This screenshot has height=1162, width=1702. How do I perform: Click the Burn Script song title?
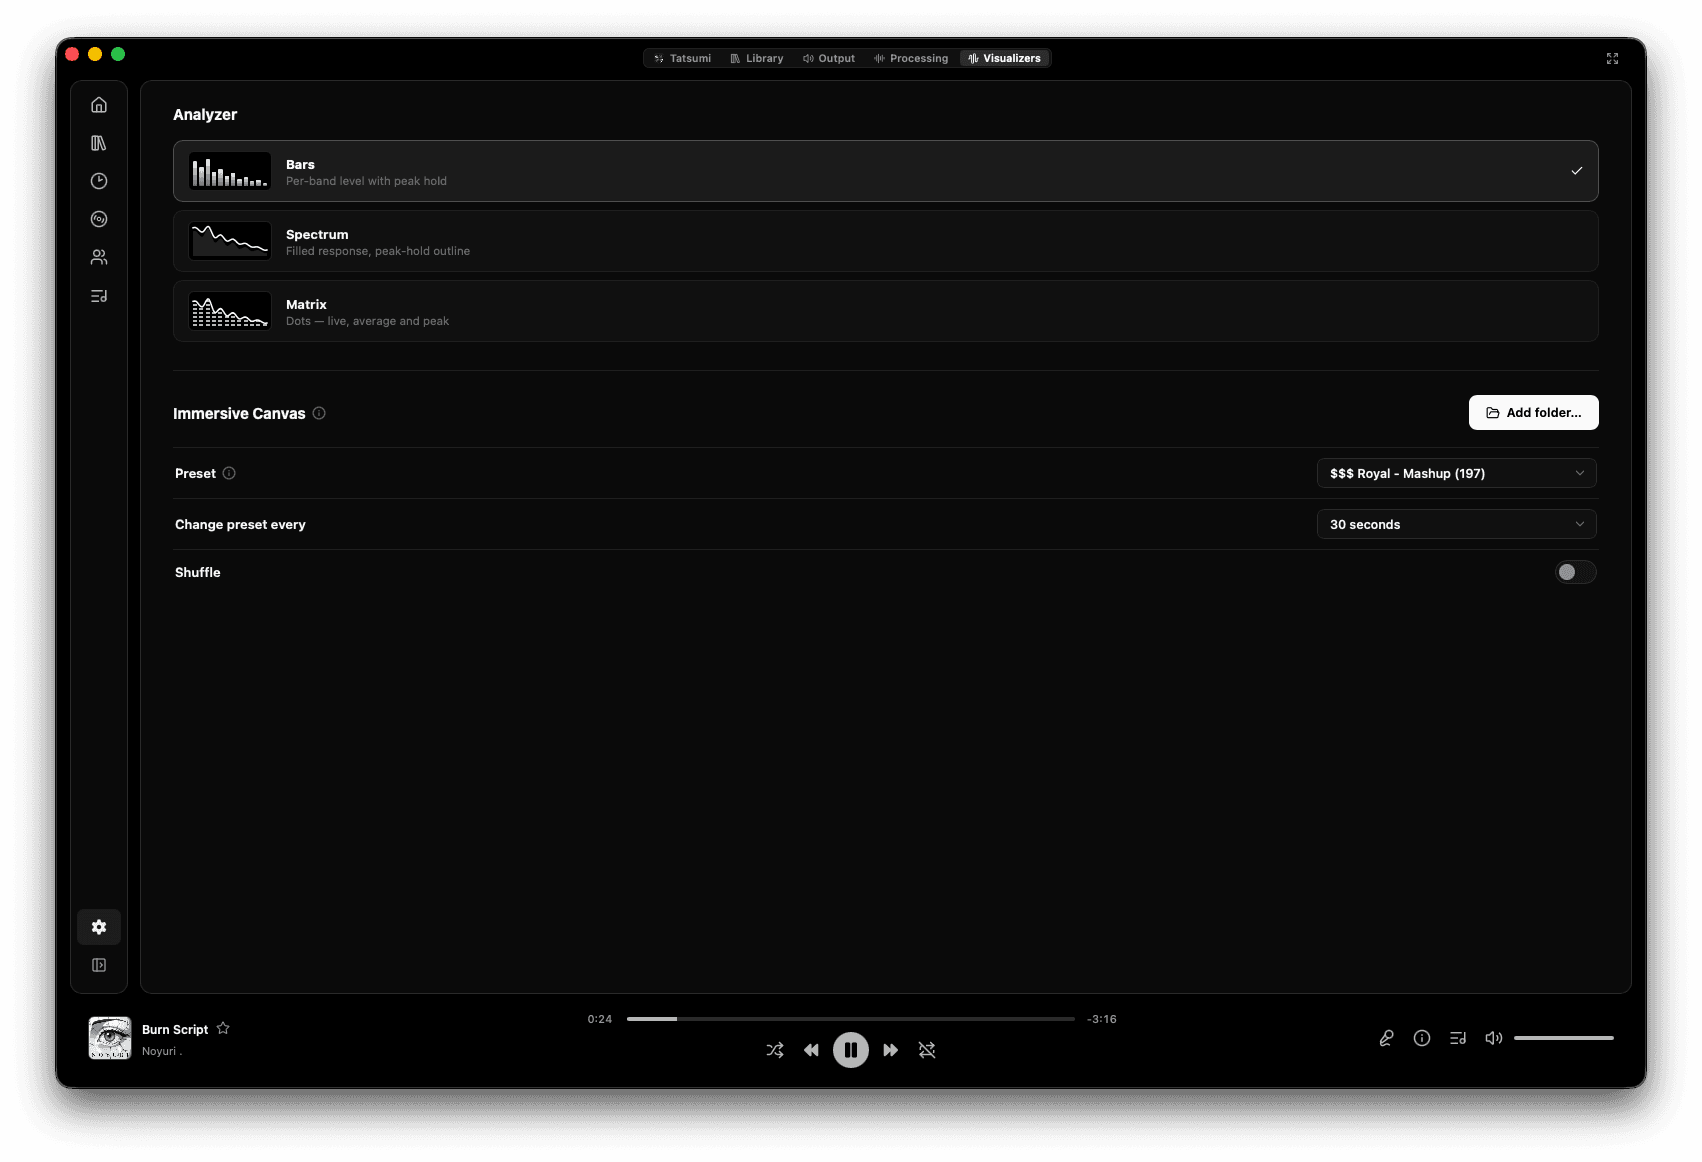[x=175, y=1029]
